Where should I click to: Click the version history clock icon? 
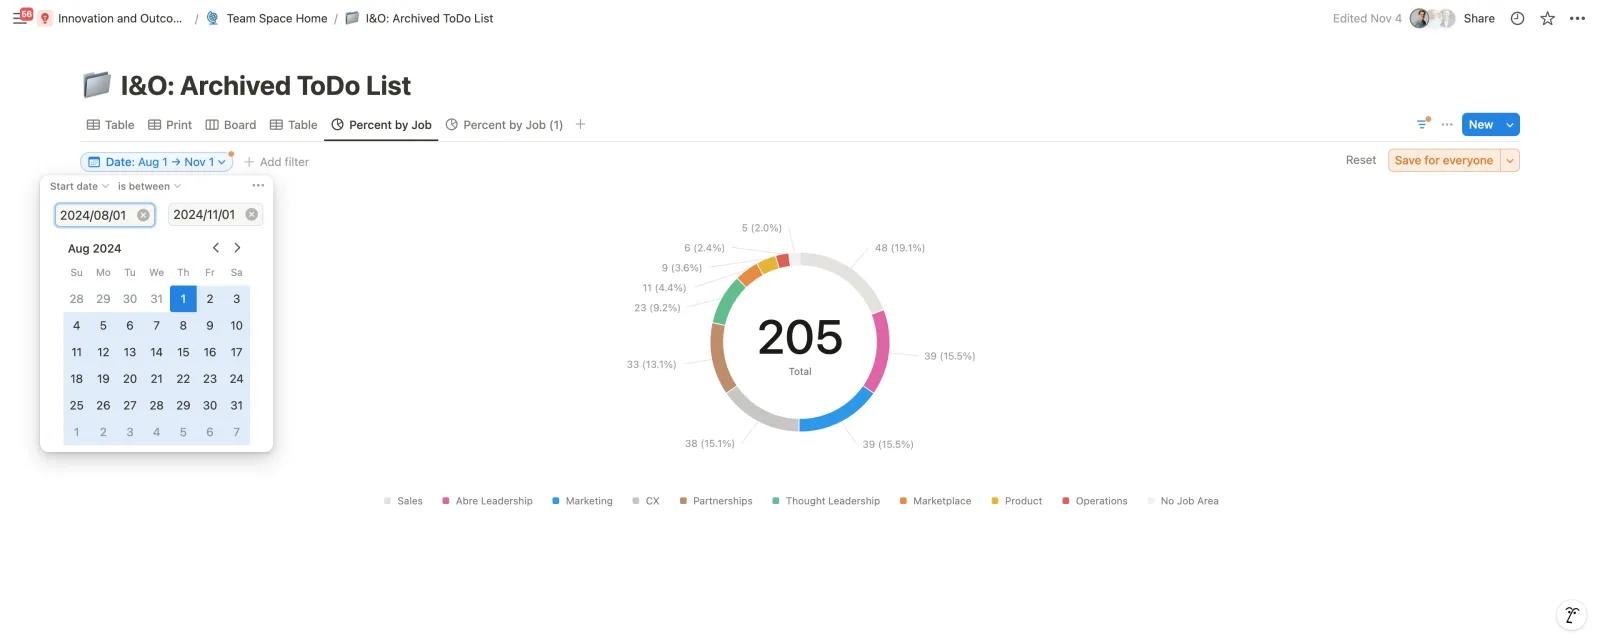(1517, 18)
